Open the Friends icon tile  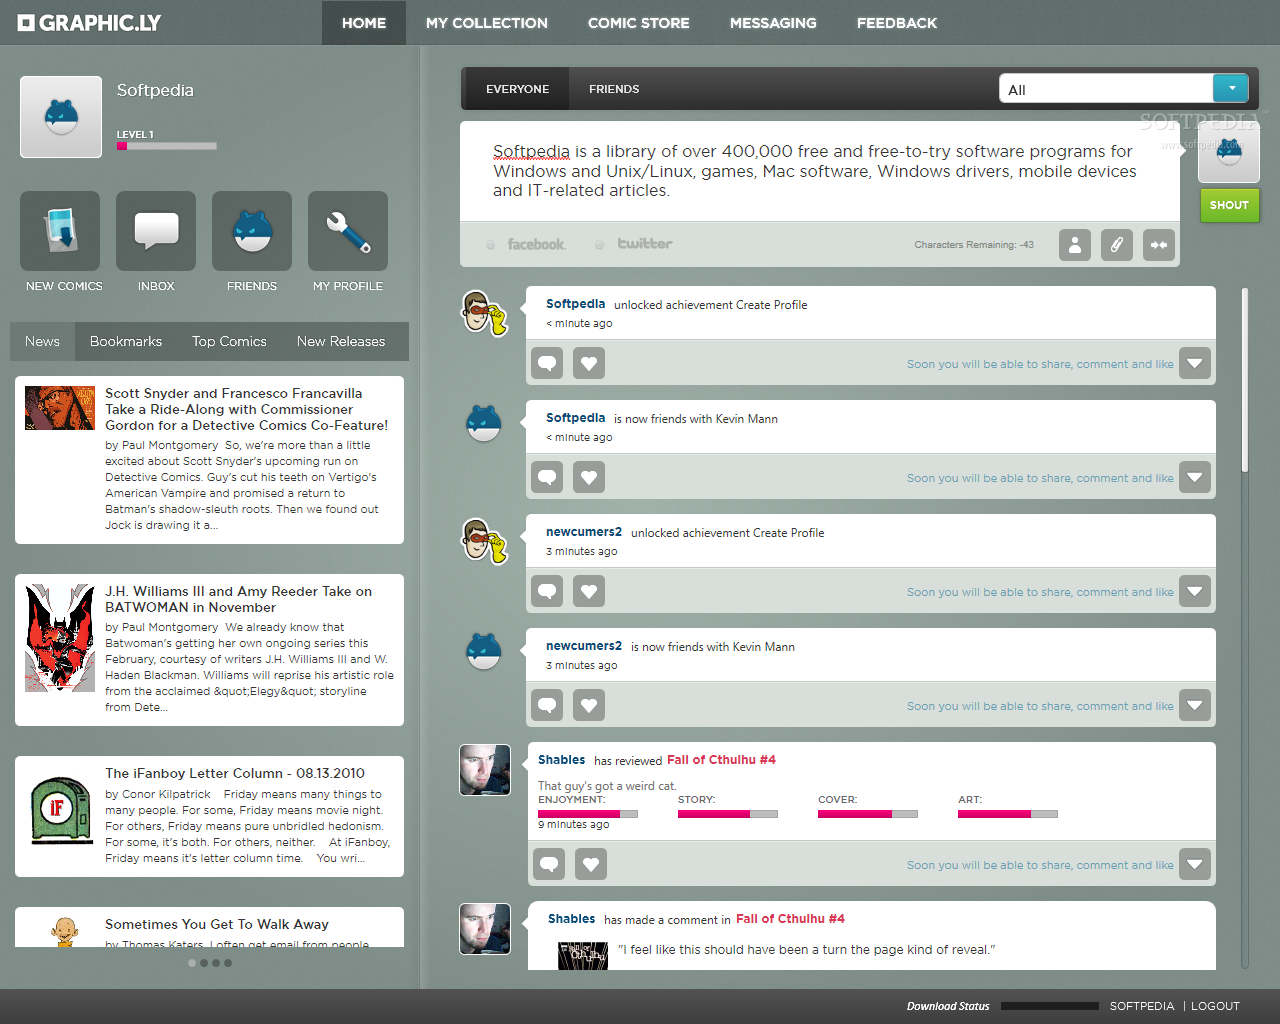pyautogui.click(x=252, y=231)
